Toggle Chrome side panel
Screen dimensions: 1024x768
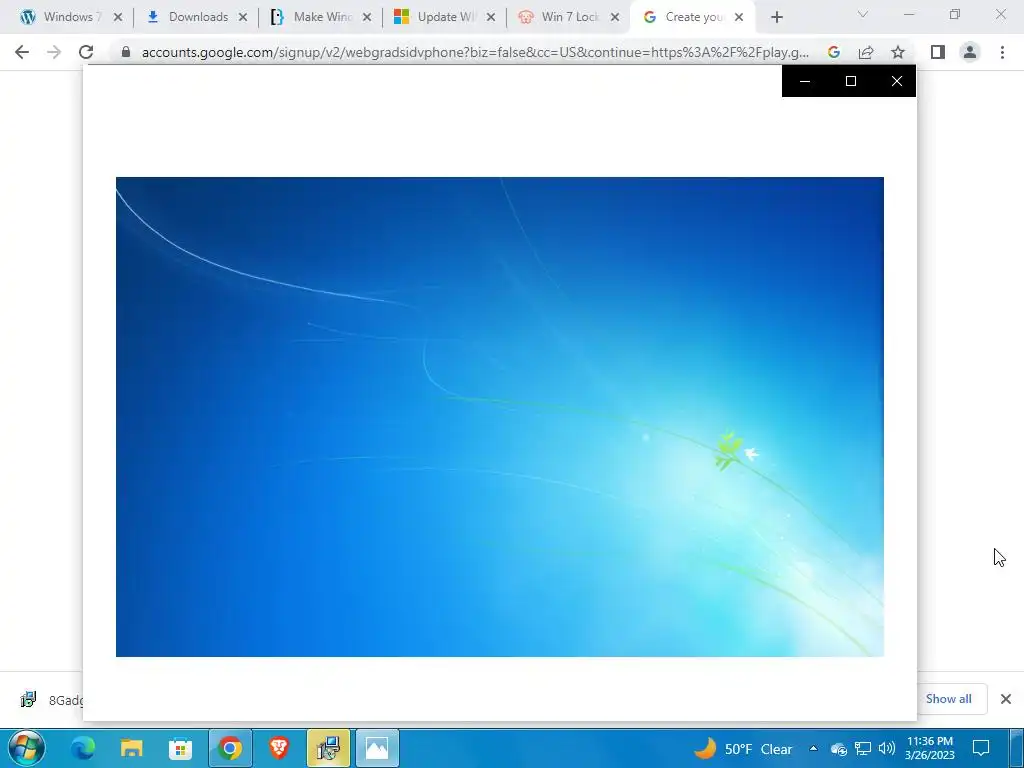938,52
